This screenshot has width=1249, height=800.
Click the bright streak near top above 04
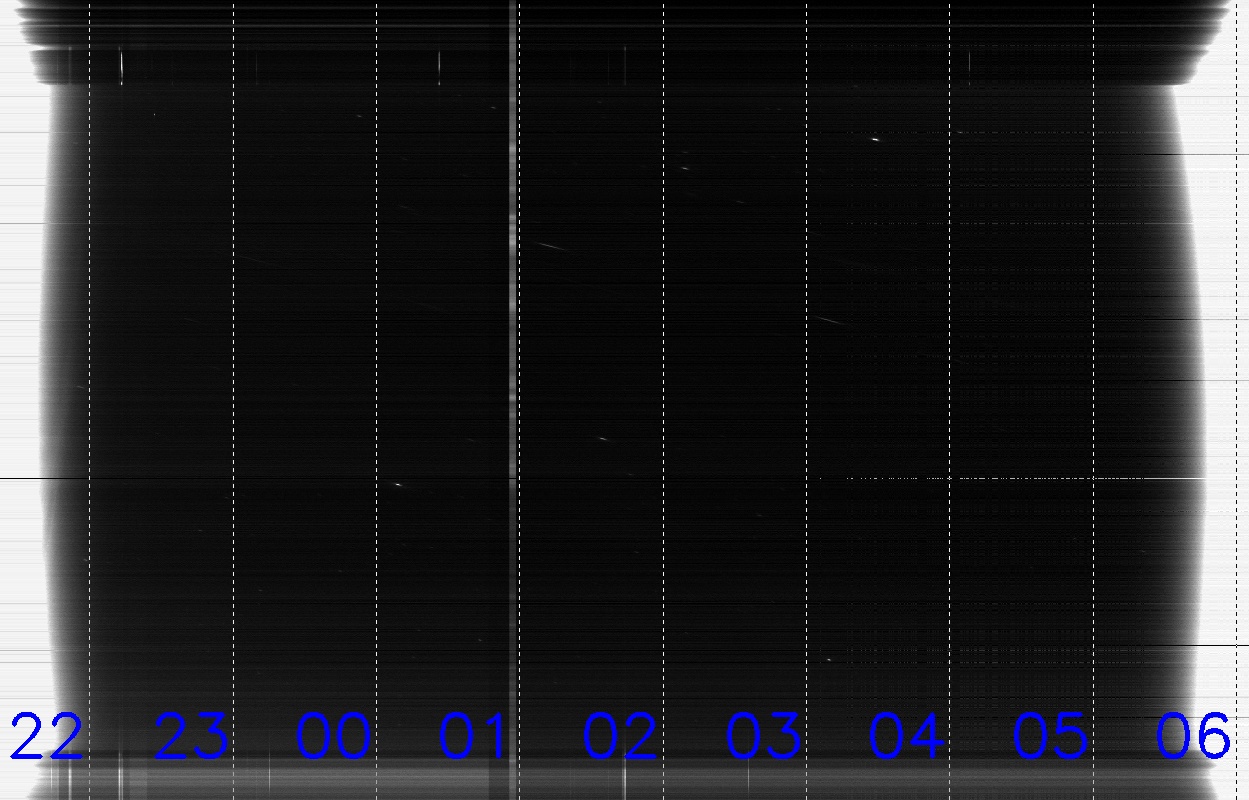point(875,139)
